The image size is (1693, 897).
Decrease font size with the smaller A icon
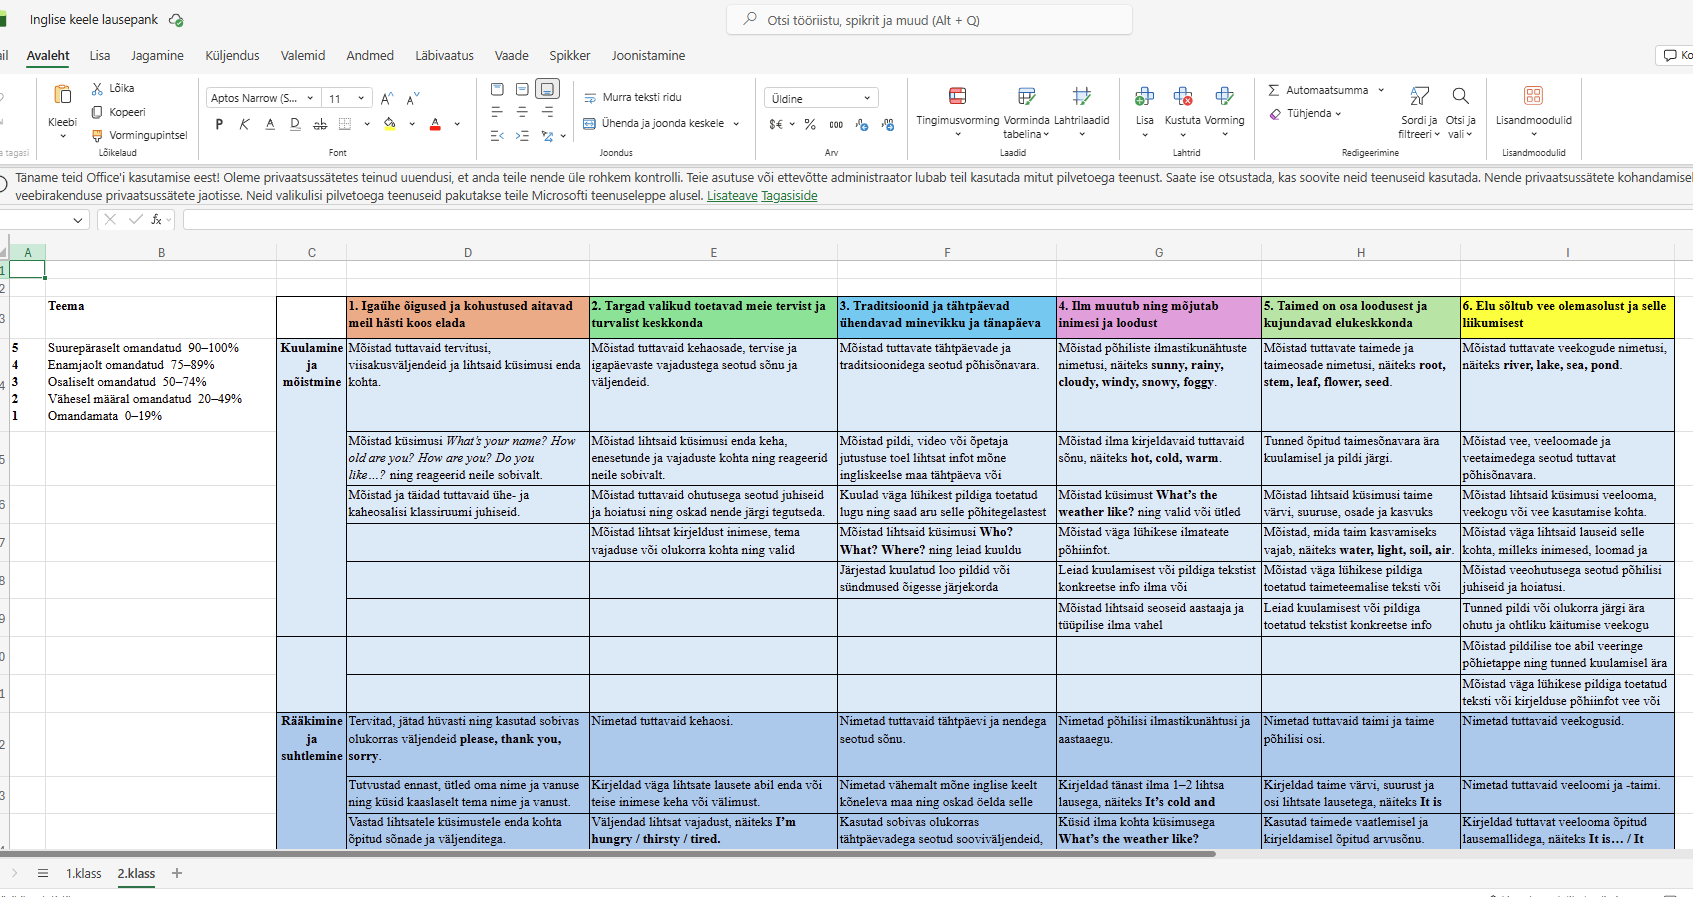tap(412, 98)
